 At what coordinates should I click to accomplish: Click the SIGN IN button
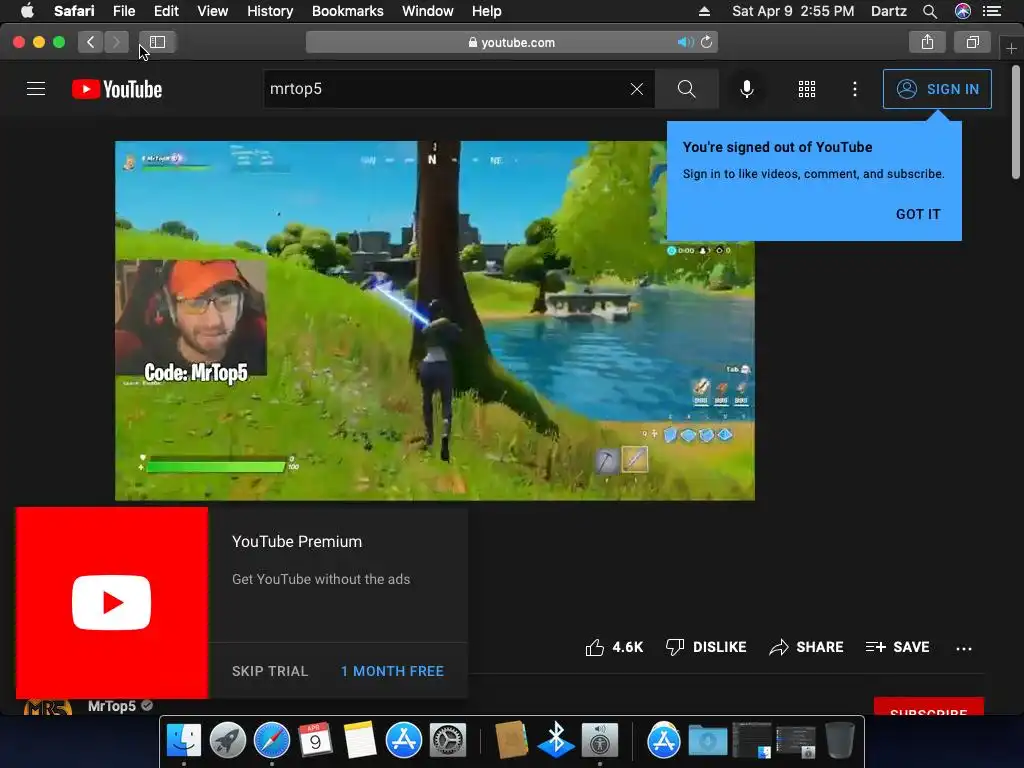pyautogui.click(x=937, y=89)
